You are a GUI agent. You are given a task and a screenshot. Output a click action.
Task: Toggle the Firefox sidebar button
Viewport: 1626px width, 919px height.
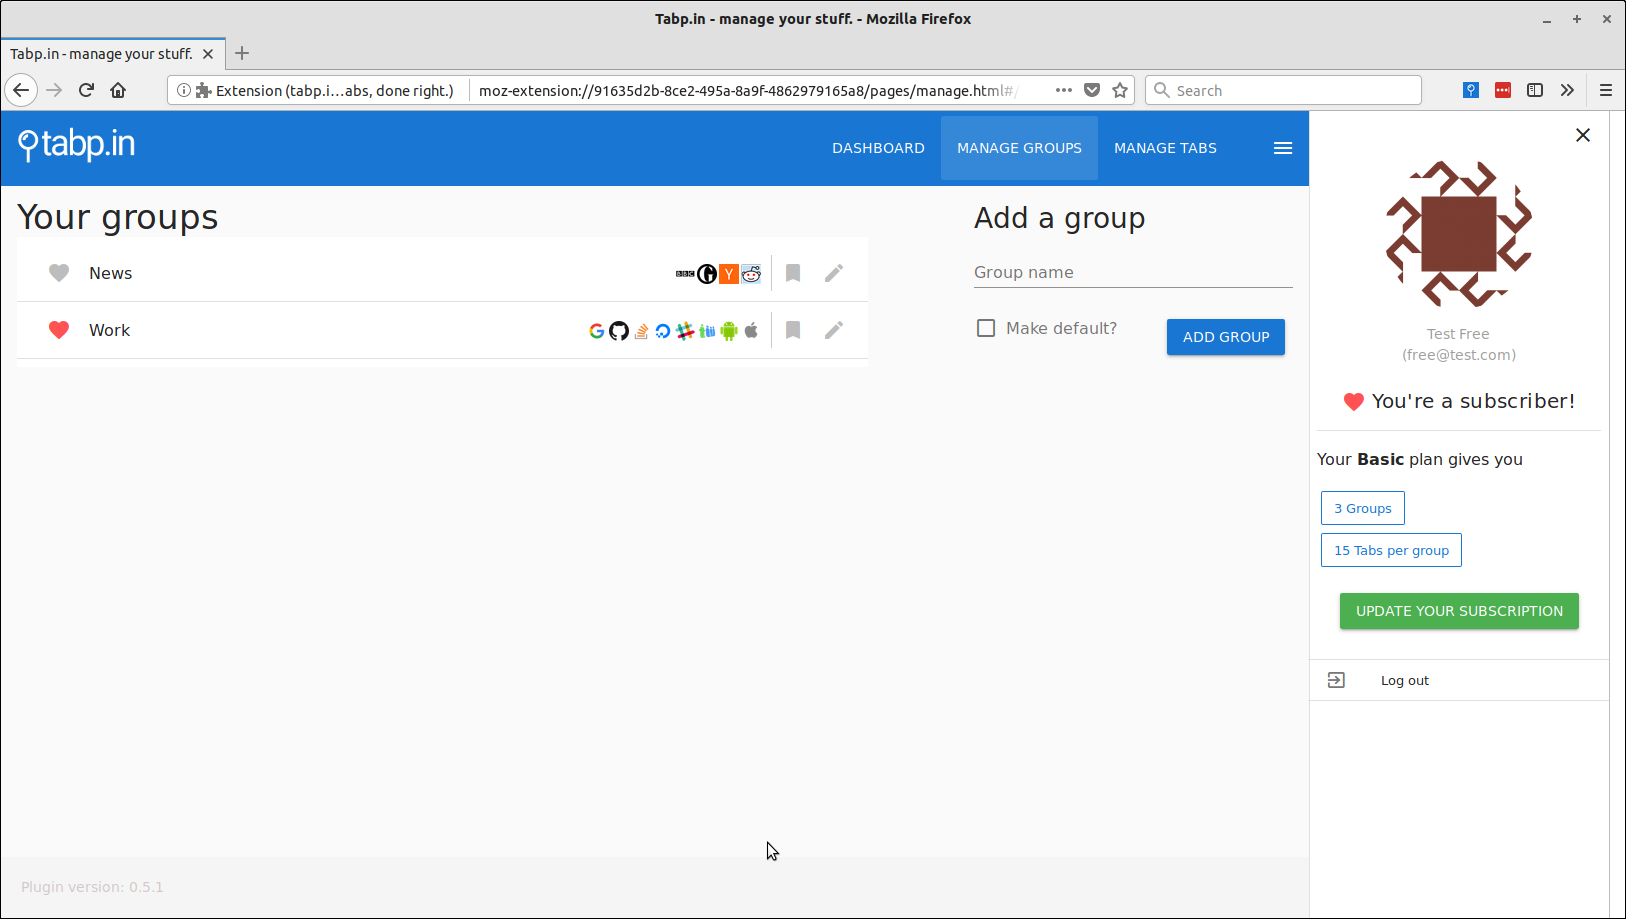(1535, 90)
